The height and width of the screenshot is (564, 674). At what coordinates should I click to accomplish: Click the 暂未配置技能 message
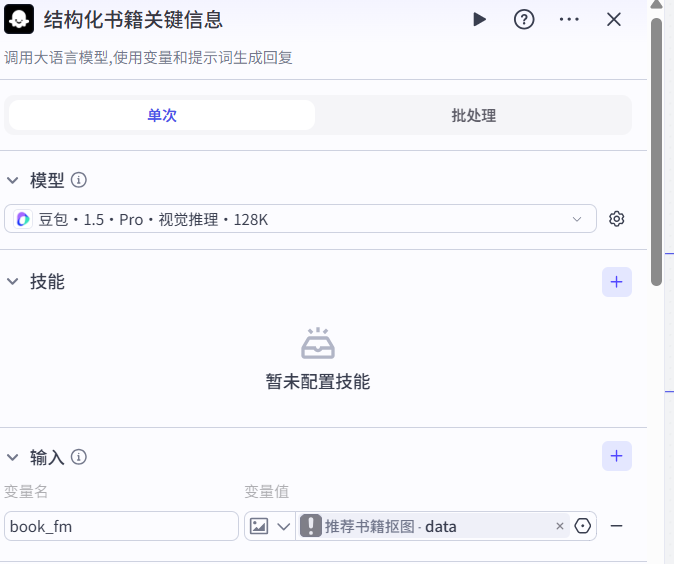[x=318, y=382]
